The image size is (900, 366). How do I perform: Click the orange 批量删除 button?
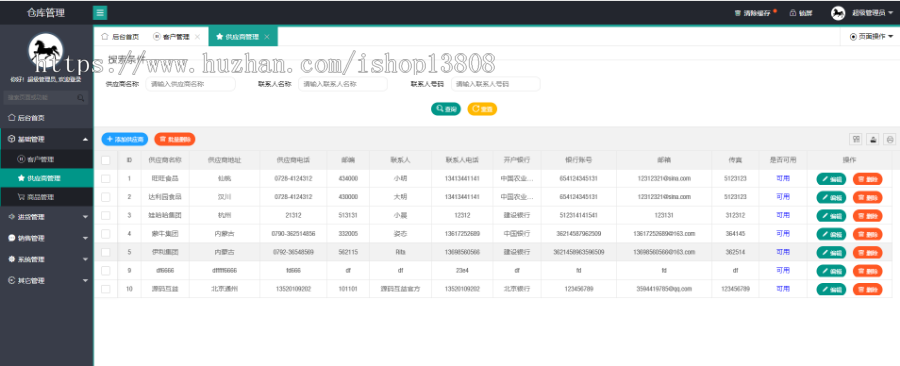pyautogui.click(x=175, y=139)
